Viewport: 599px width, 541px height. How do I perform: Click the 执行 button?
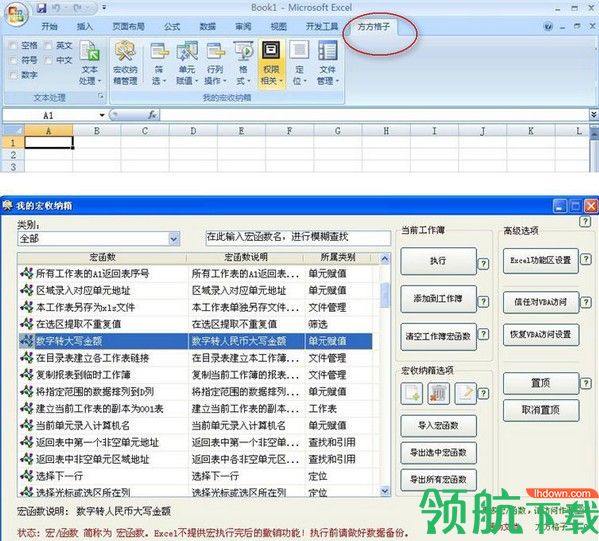coord(438,261)
